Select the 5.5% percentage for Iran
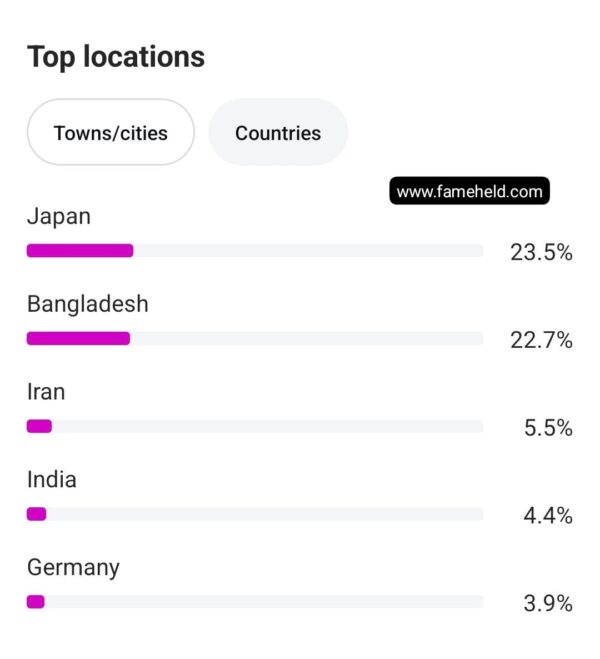 click(548, 428)
